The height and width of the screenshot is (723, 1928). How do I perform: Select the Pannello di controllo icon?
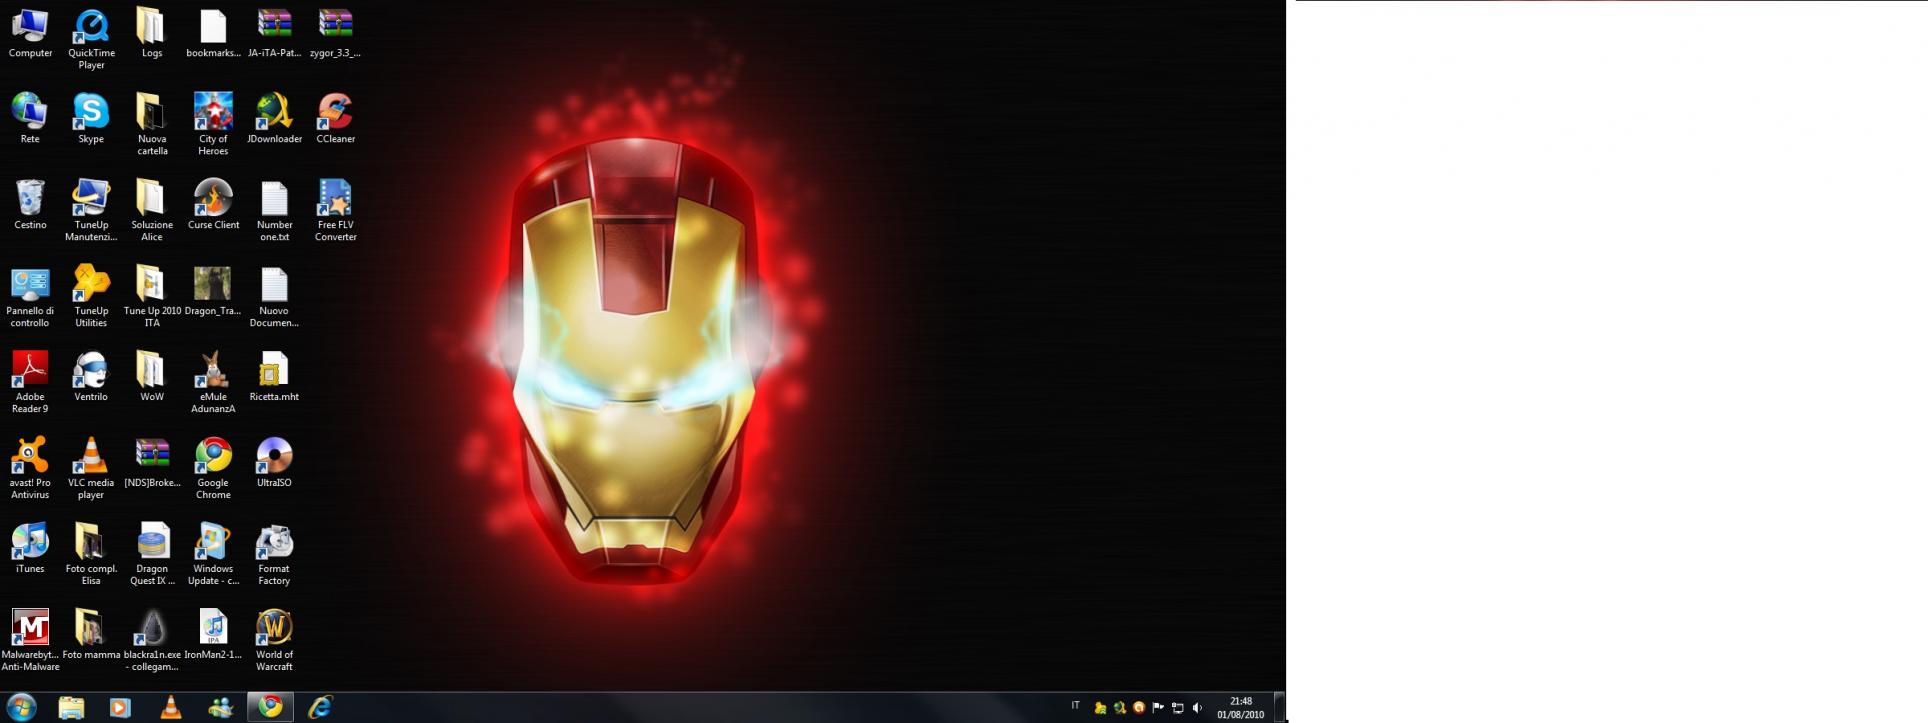30,298
